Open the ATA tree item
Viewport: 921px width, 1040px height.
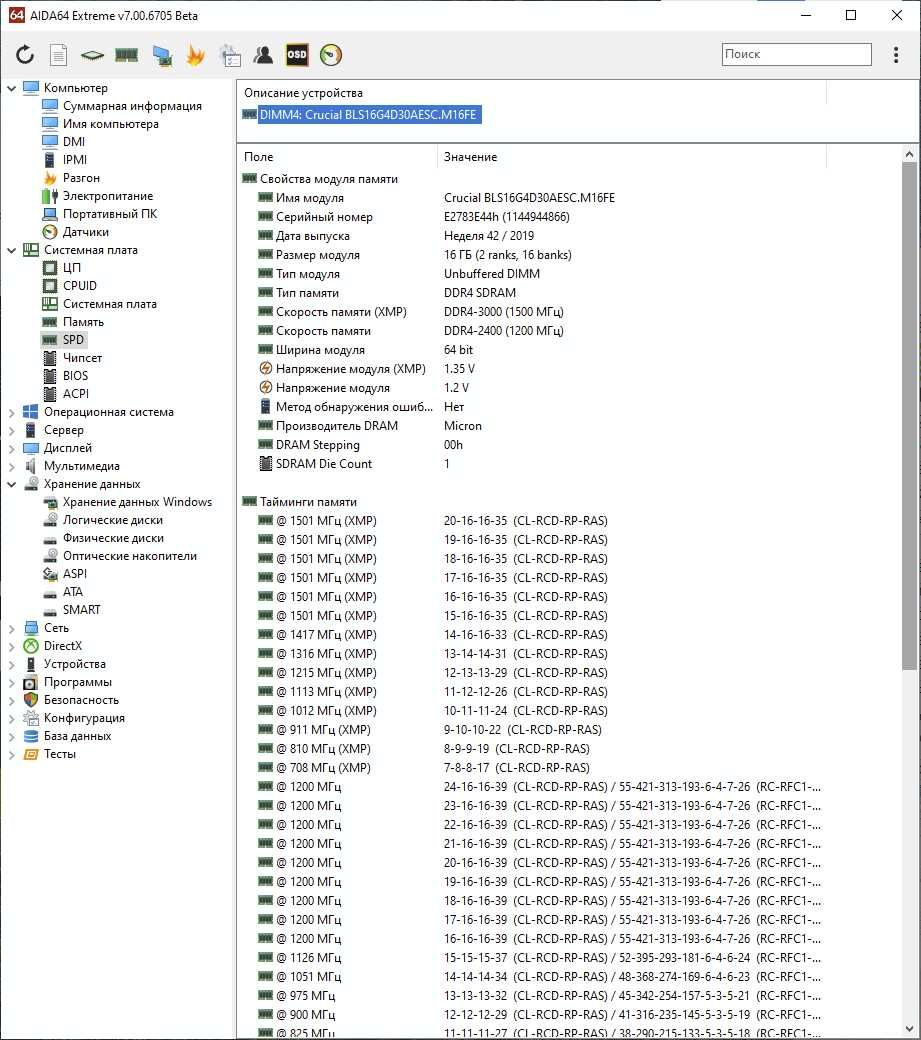(72, 592)
